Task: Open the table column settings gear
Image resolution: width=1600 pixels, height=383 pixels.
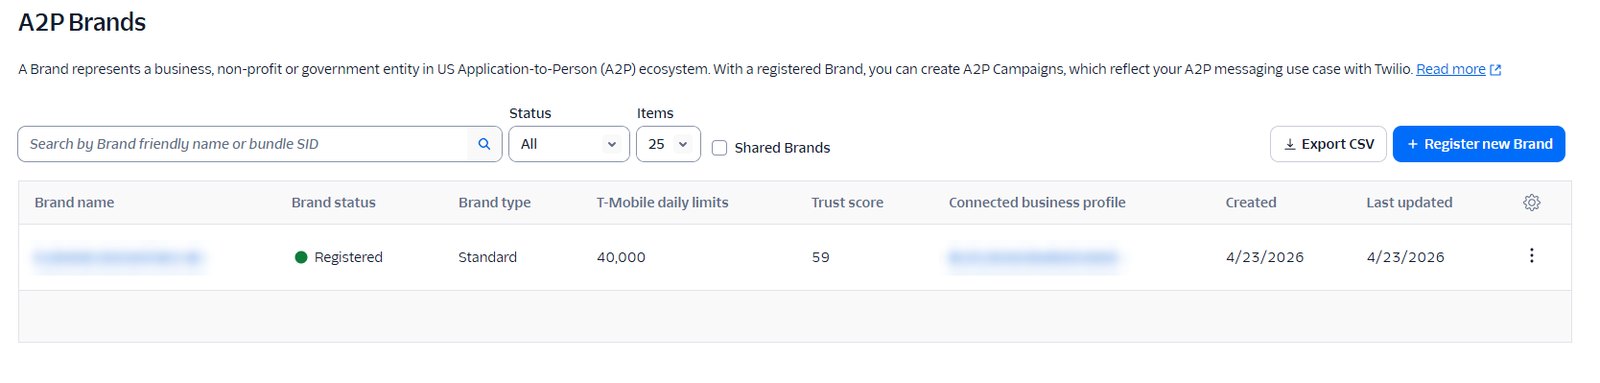Action: tap(1531, 203)
